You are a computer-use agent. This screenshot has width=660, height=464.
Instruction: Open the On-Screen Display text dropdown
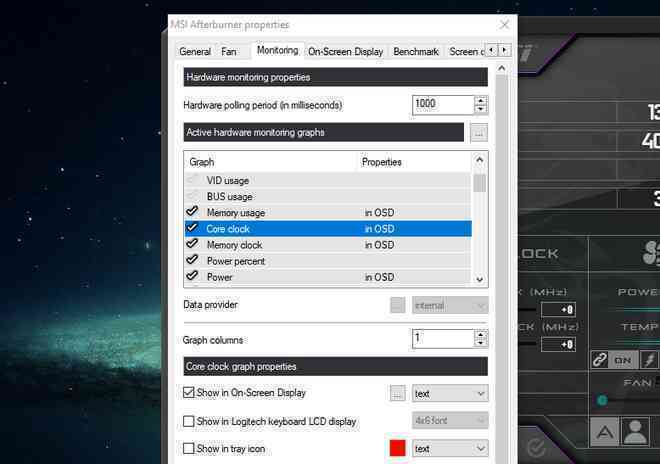pyautogui.click(x=450, y=393)
